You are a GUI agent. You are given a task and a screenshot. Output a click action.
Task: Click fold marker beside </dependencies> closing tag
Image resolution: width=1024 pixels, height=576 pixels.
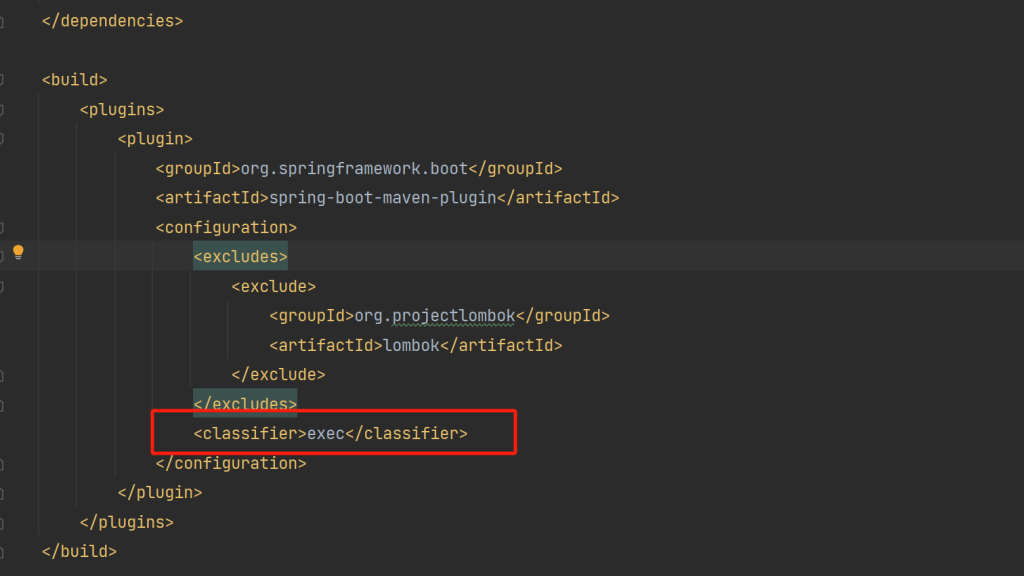click(x=2, y=20)
